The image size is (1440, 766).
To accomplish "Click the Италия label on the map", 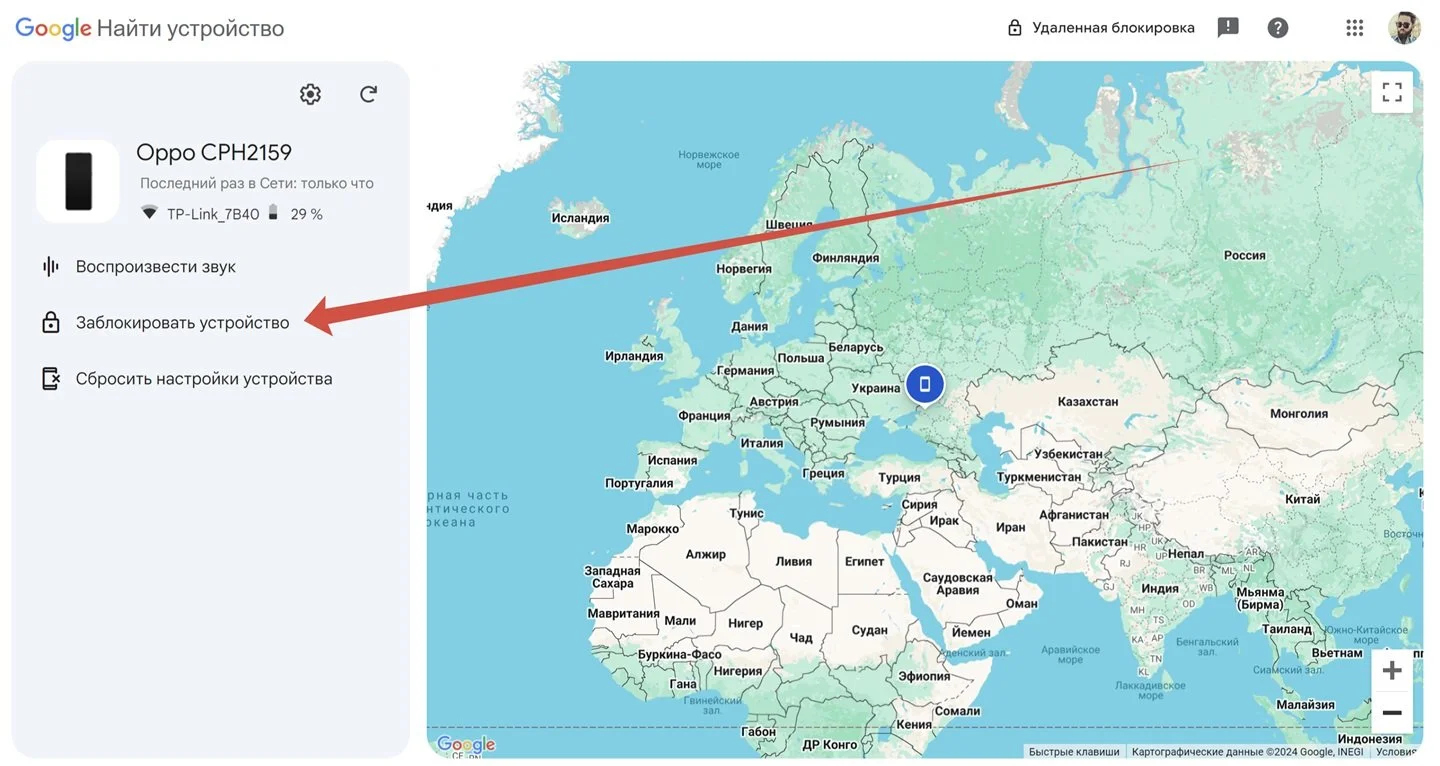I will (762, 444).
